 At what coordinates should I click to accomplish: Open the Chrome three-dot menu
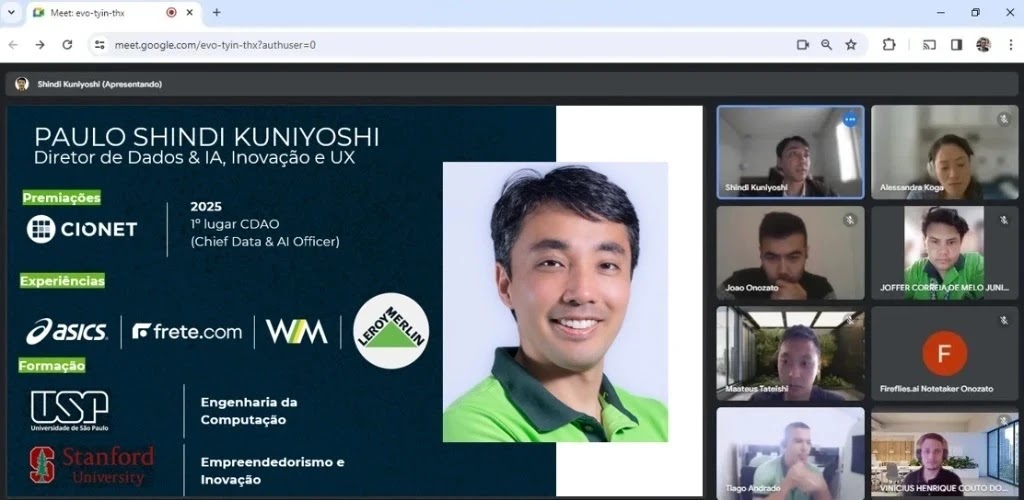coord(1010,45)
